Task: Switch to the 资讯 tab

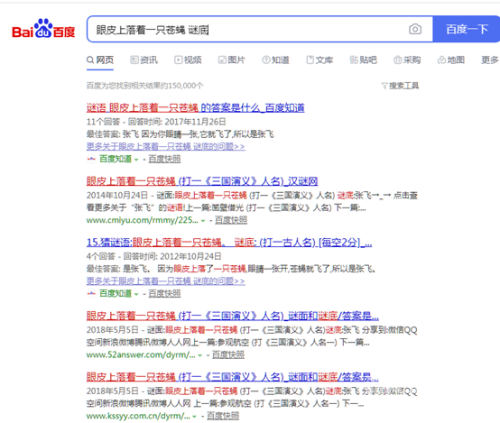Action: [144, 60]
